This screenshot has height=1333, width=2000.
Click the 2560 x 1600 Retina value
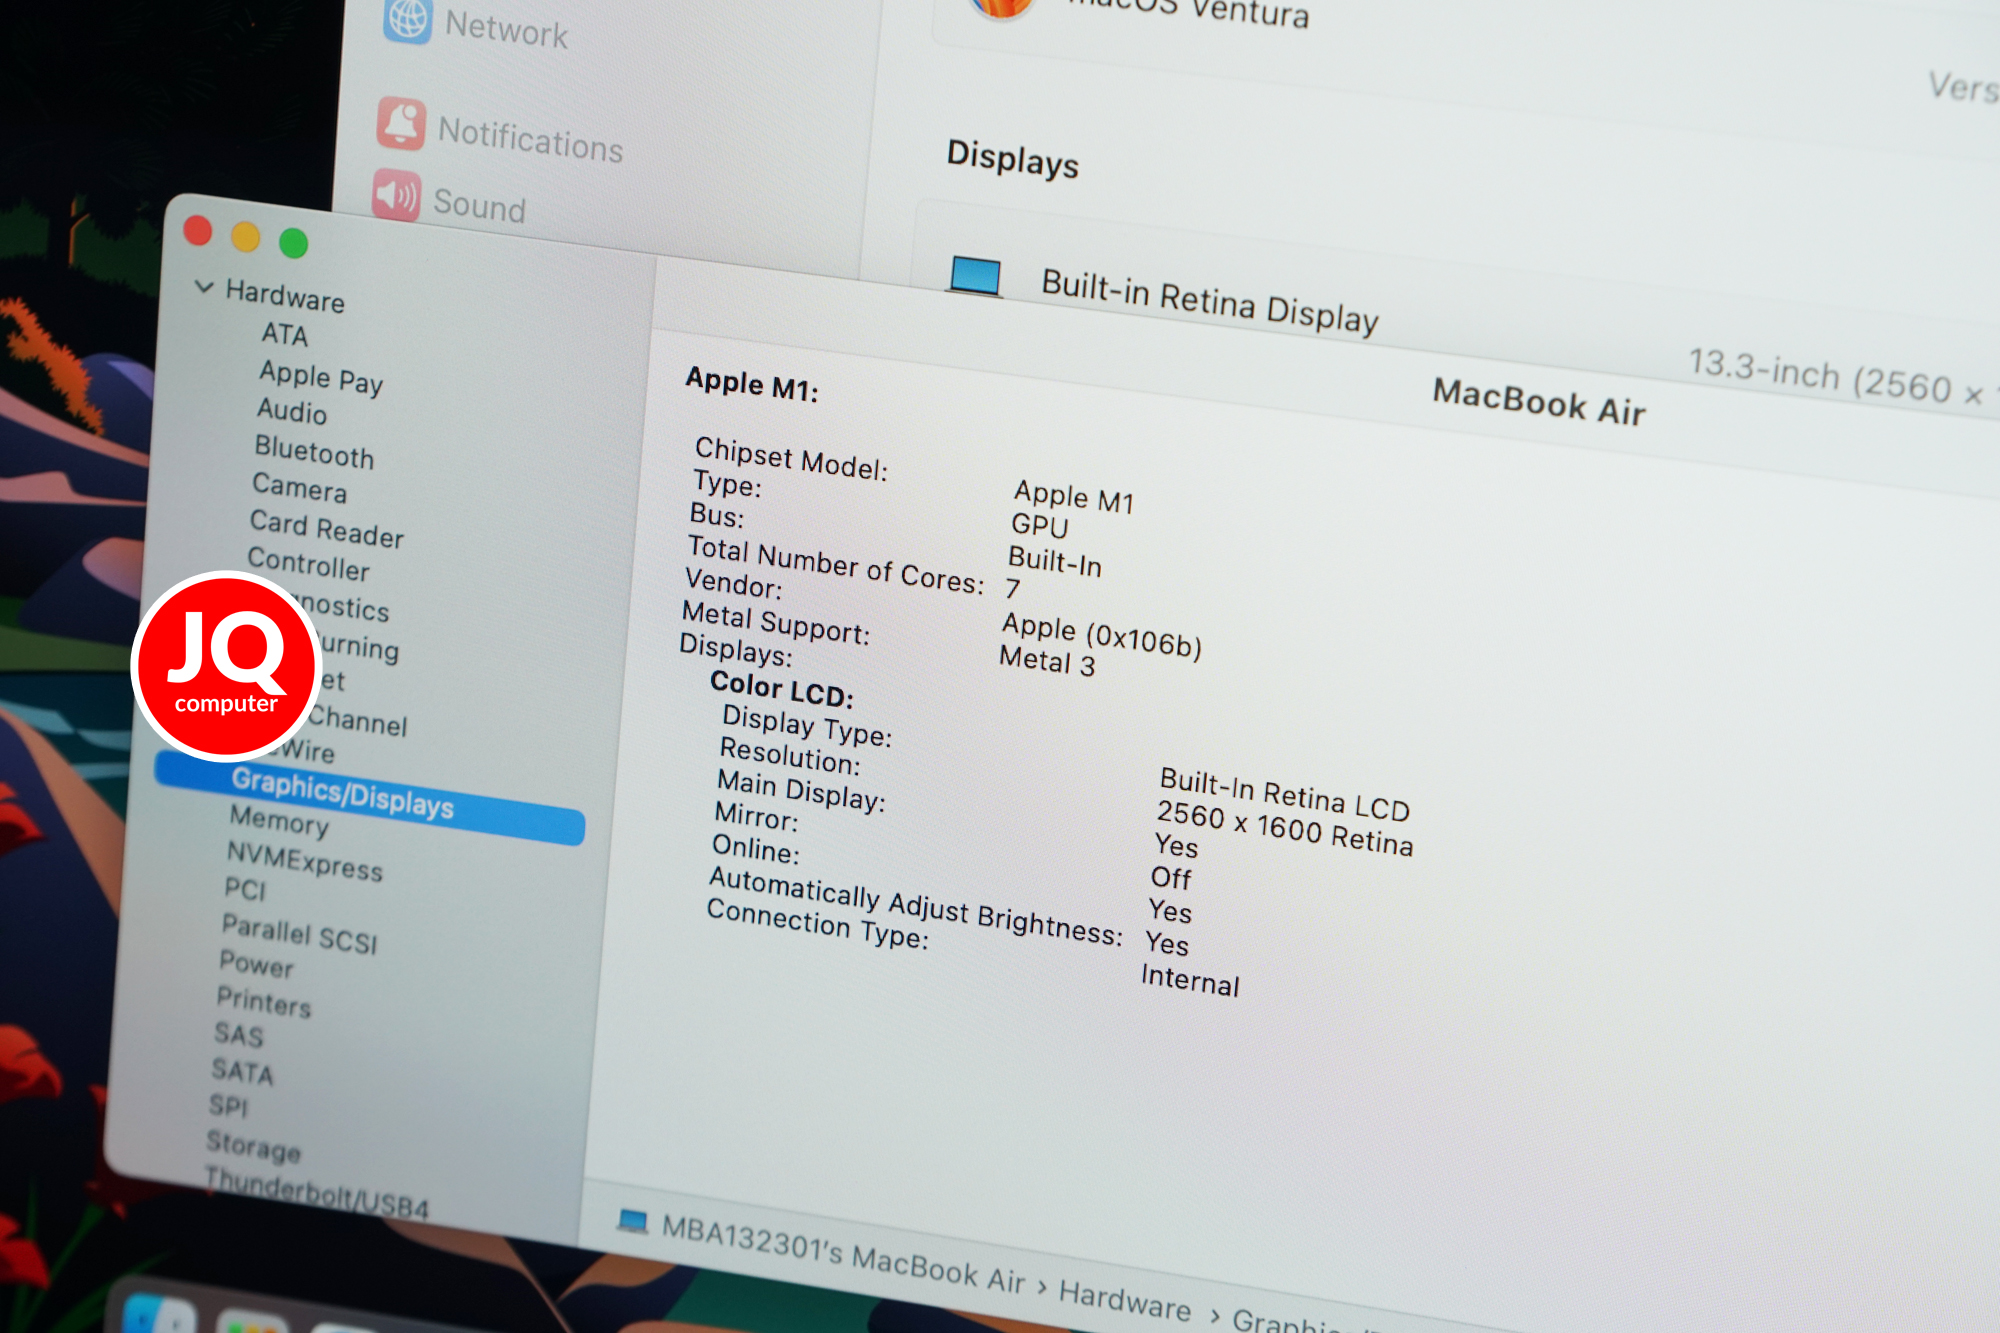[x=1285, y=828]
